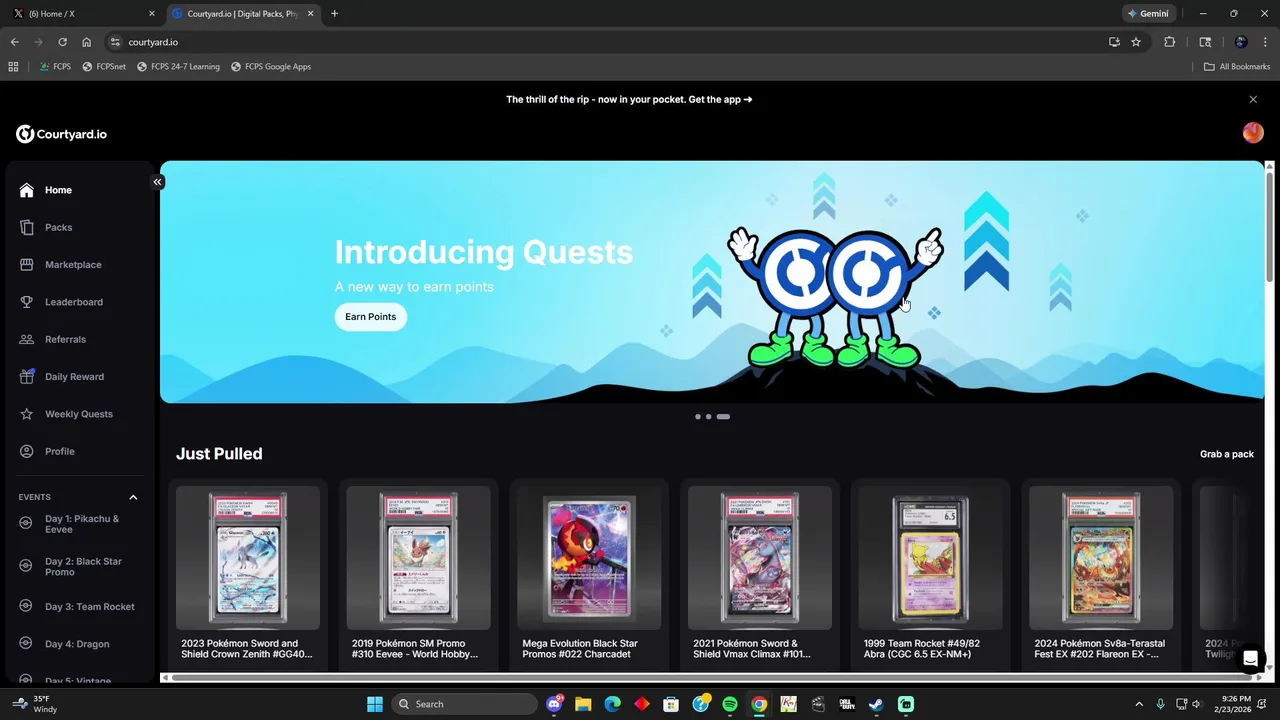
Task: Open the Gemini button
Action: pos(1149,14)
